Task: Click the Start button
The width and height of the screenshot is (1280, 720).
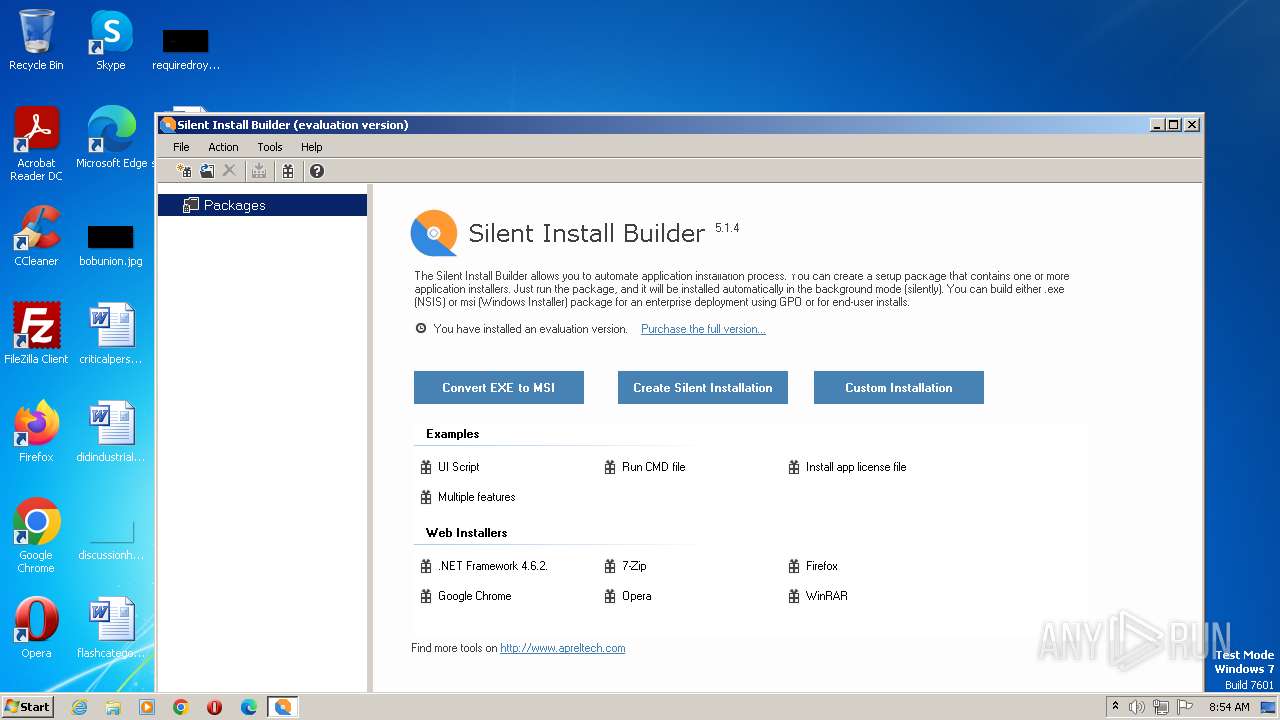Action: (27, 707)
